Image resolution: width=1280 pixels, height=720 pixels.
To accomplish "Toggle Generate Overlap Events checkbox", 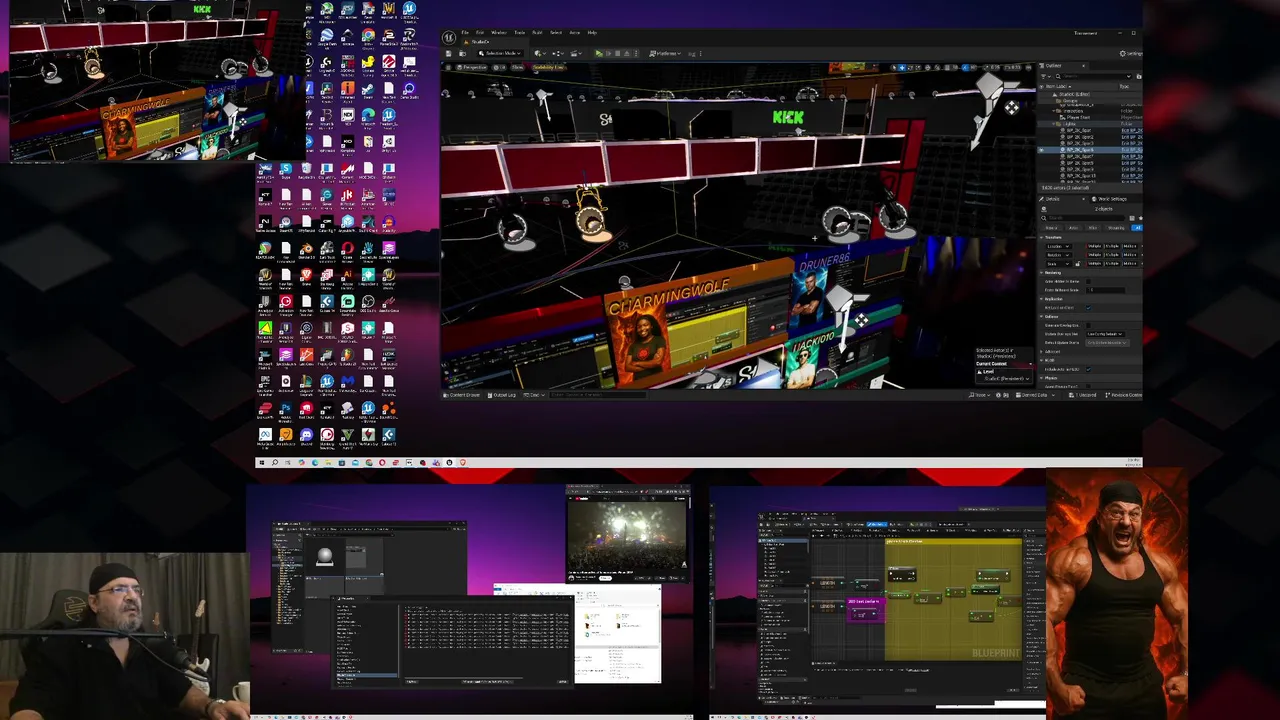I will click(x=1088, y=325).
